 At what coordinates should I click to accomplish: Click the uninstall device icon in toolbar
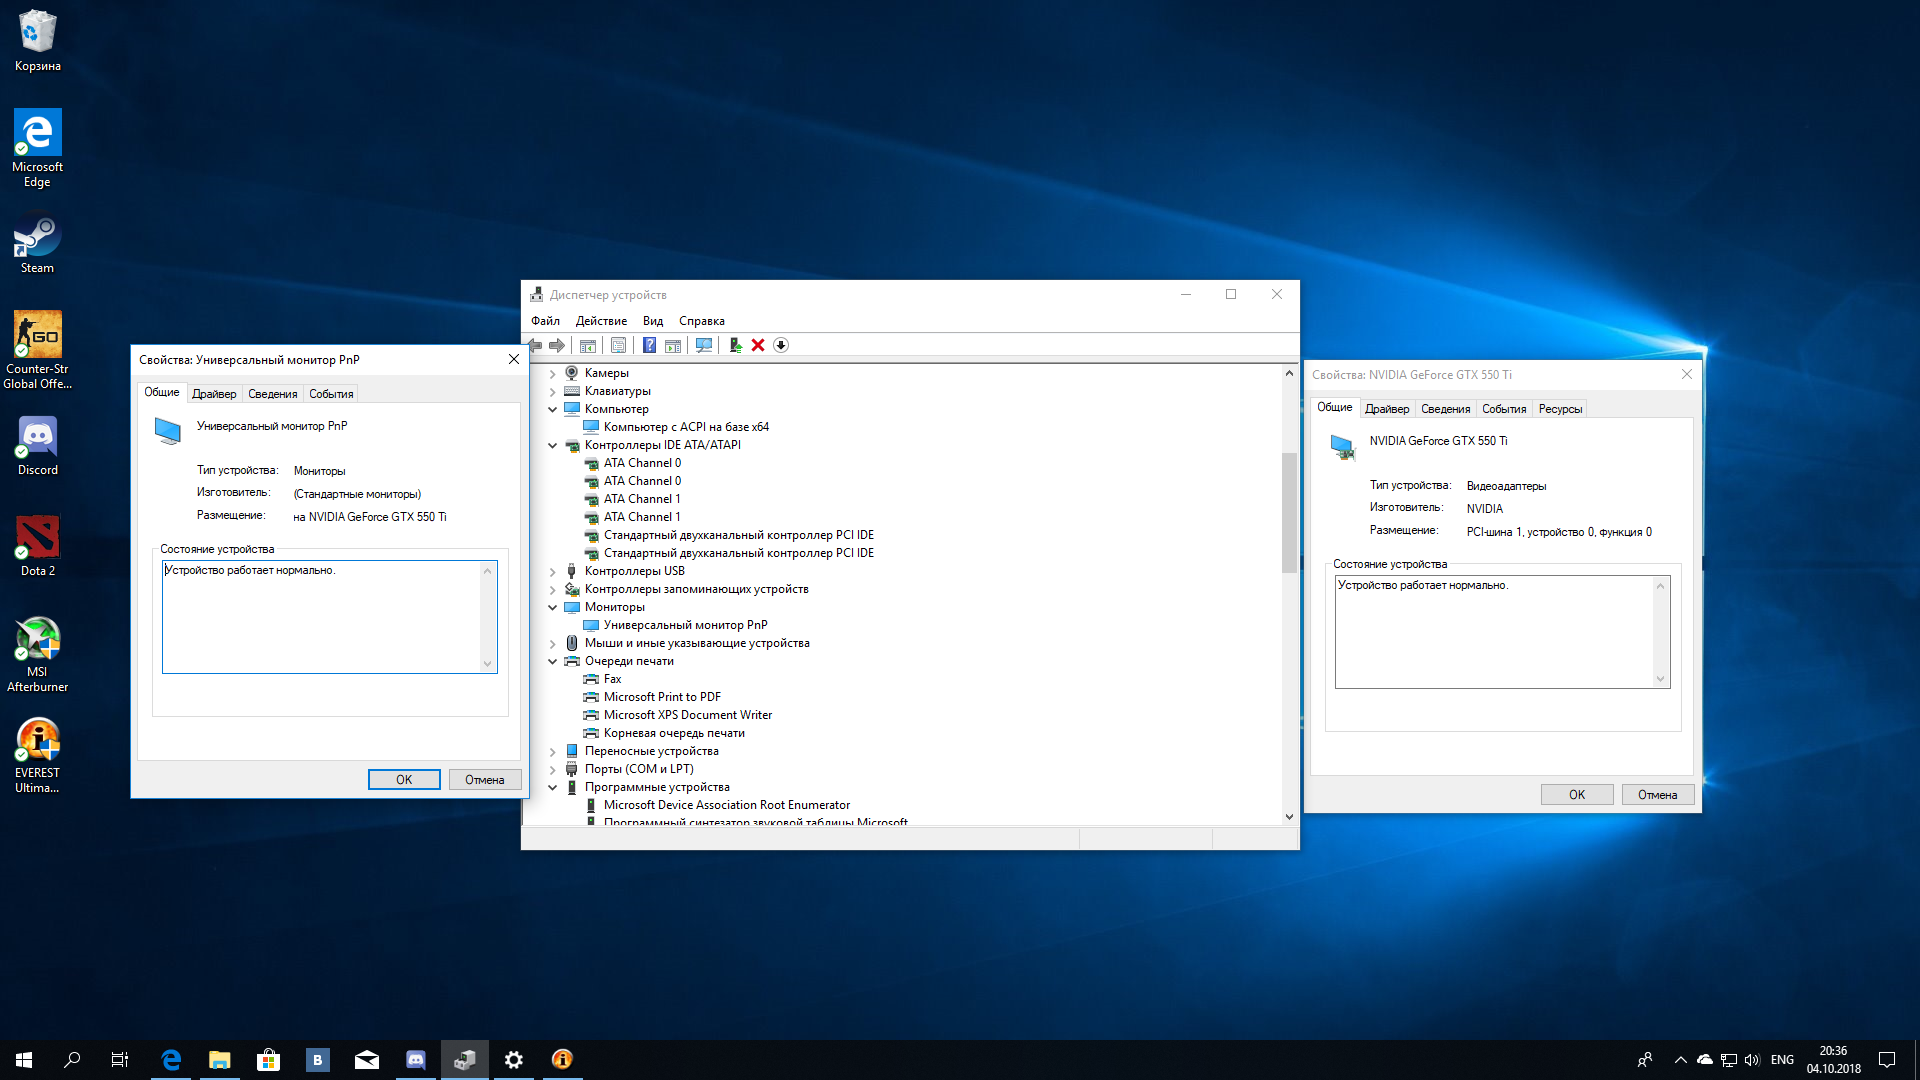pos(760,344)
